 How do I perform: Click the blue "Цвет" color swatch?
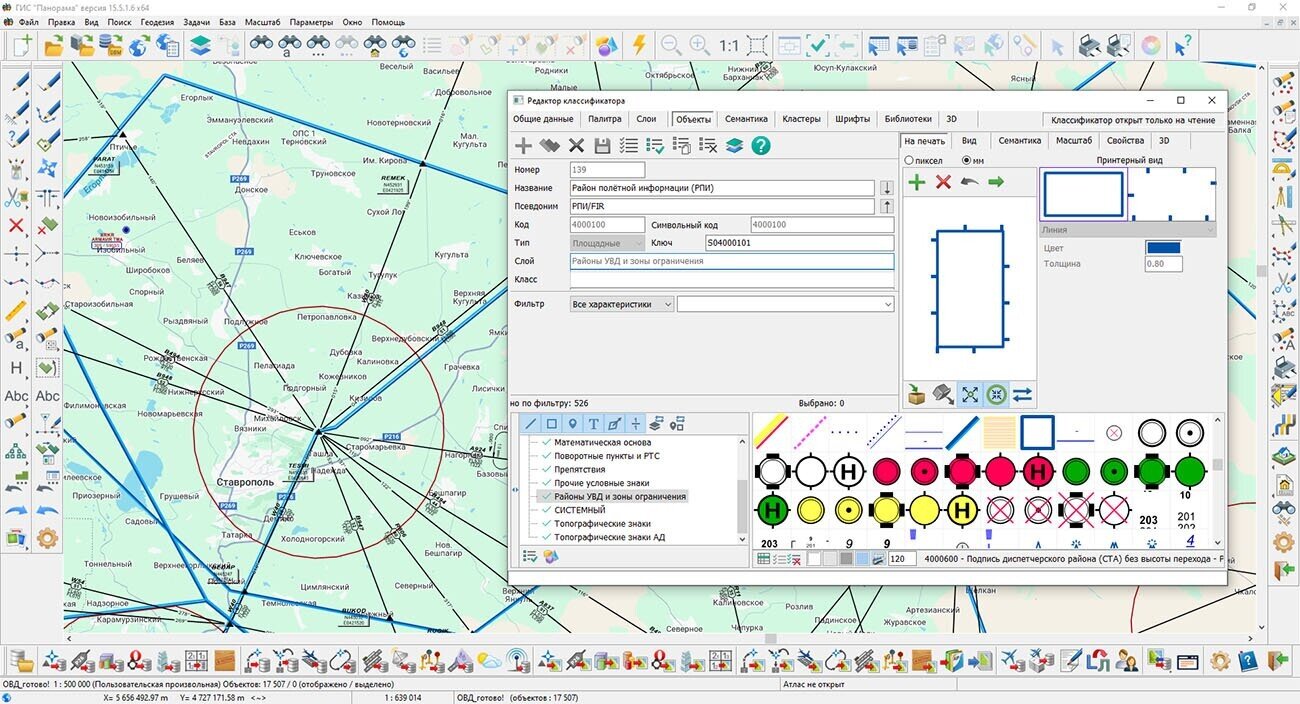(x=1163, y=248)
